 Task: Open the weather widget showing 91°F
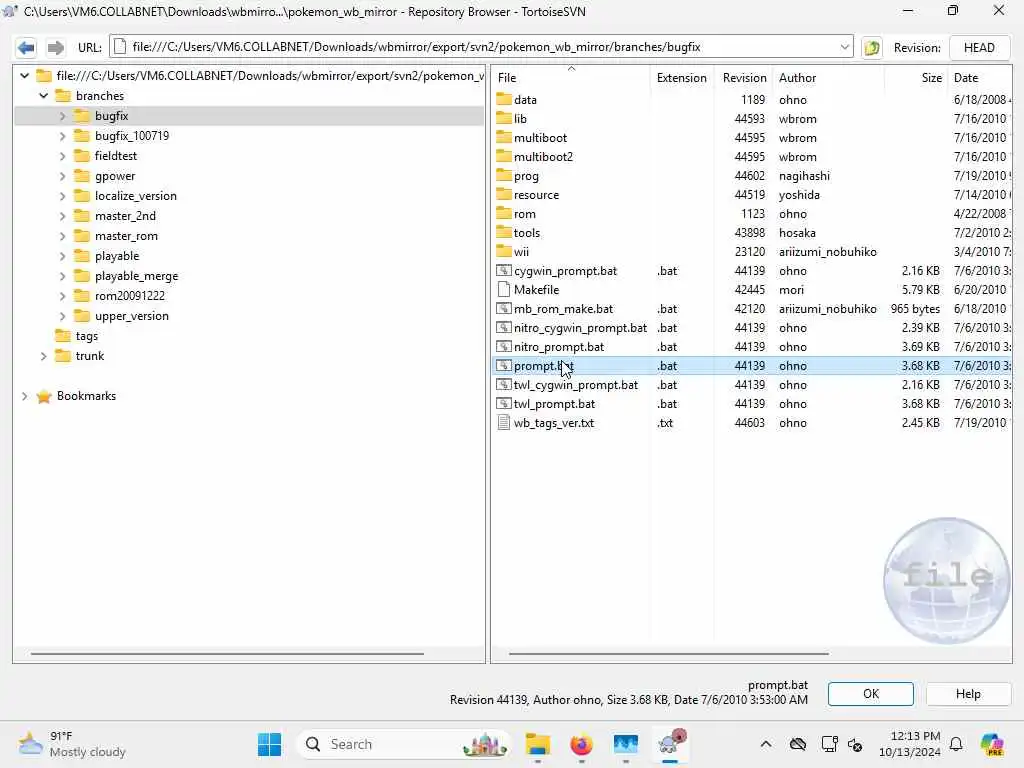coord(72,744)
